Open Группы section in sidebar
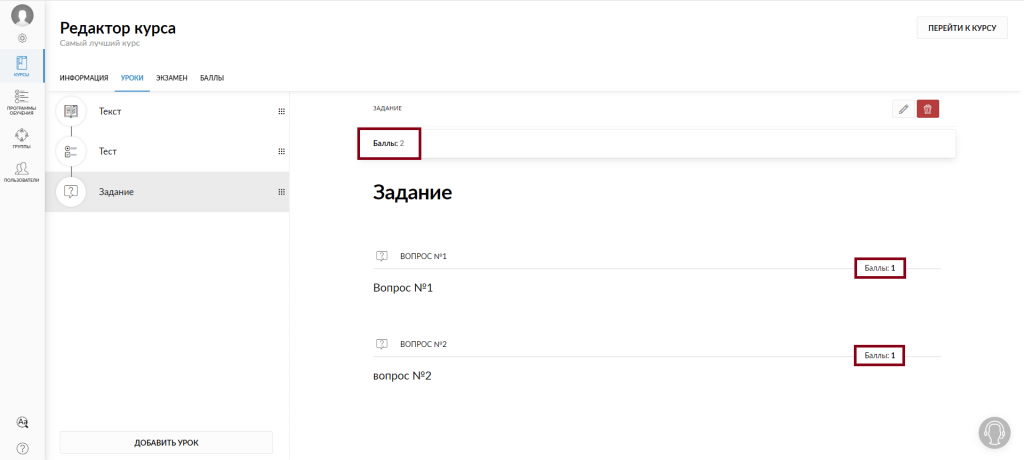This screenshot has width=1024, height=460. point(22,139)
